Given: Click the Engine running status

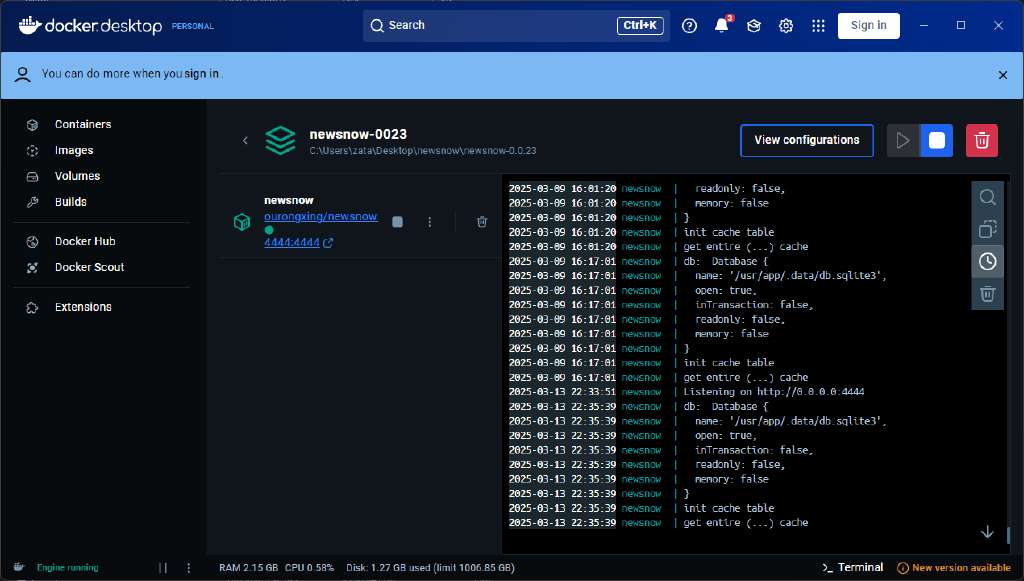Looking at the screenshot, I should pos(67,567).
